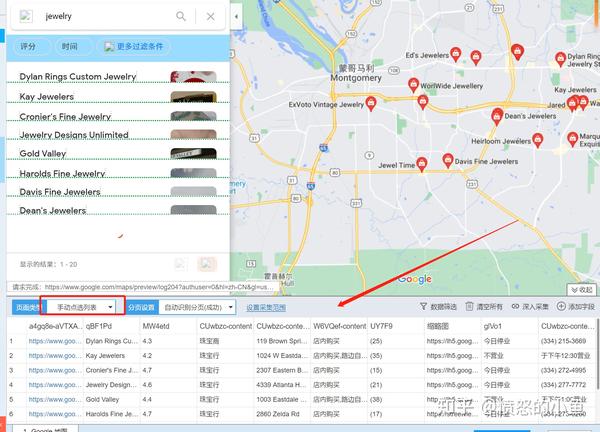This screenshot has height=432, width=600.
Task: Click the 收起 collapse button
Action: [582, 290]
